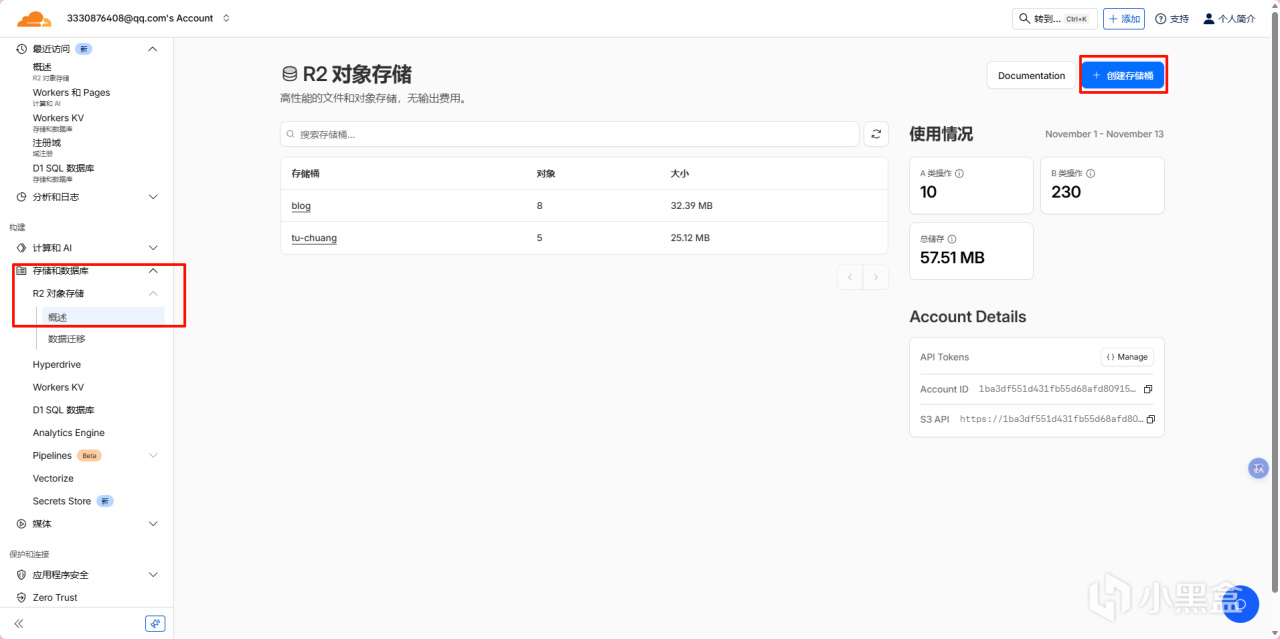Open 个人简介 (Profile) menu
This screenshot has width=1280, height=639.
[x=1229, y=18]
